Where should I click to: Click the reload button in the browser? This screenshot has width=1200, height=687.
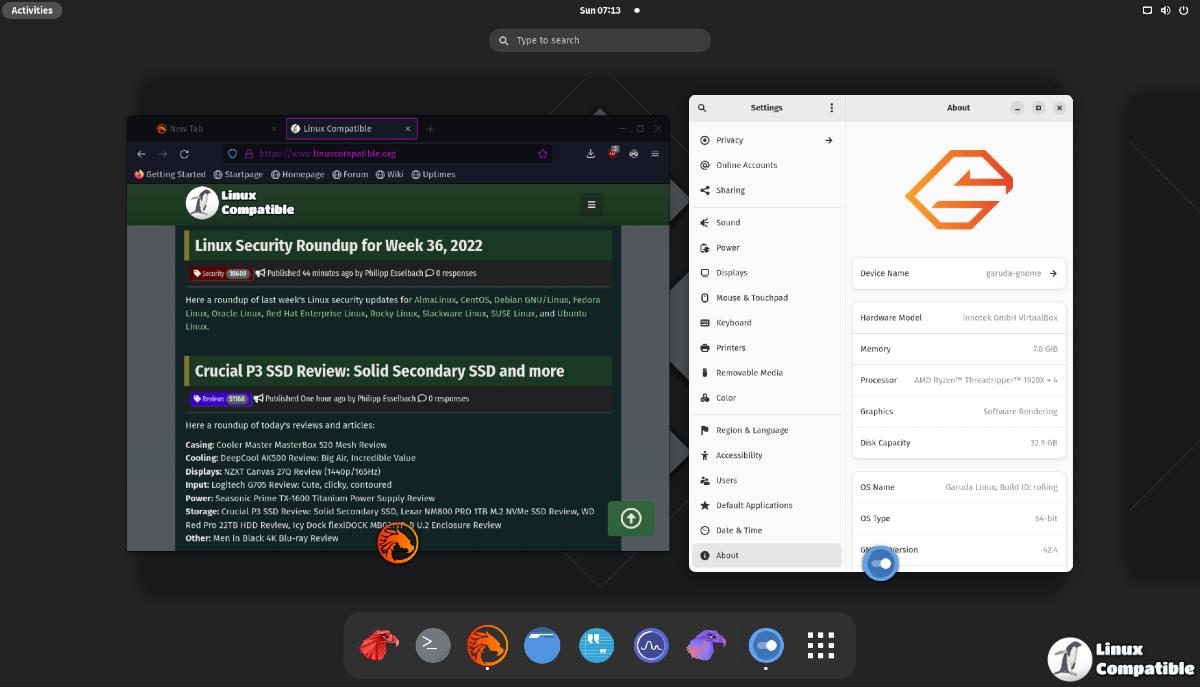coord(184,154)
